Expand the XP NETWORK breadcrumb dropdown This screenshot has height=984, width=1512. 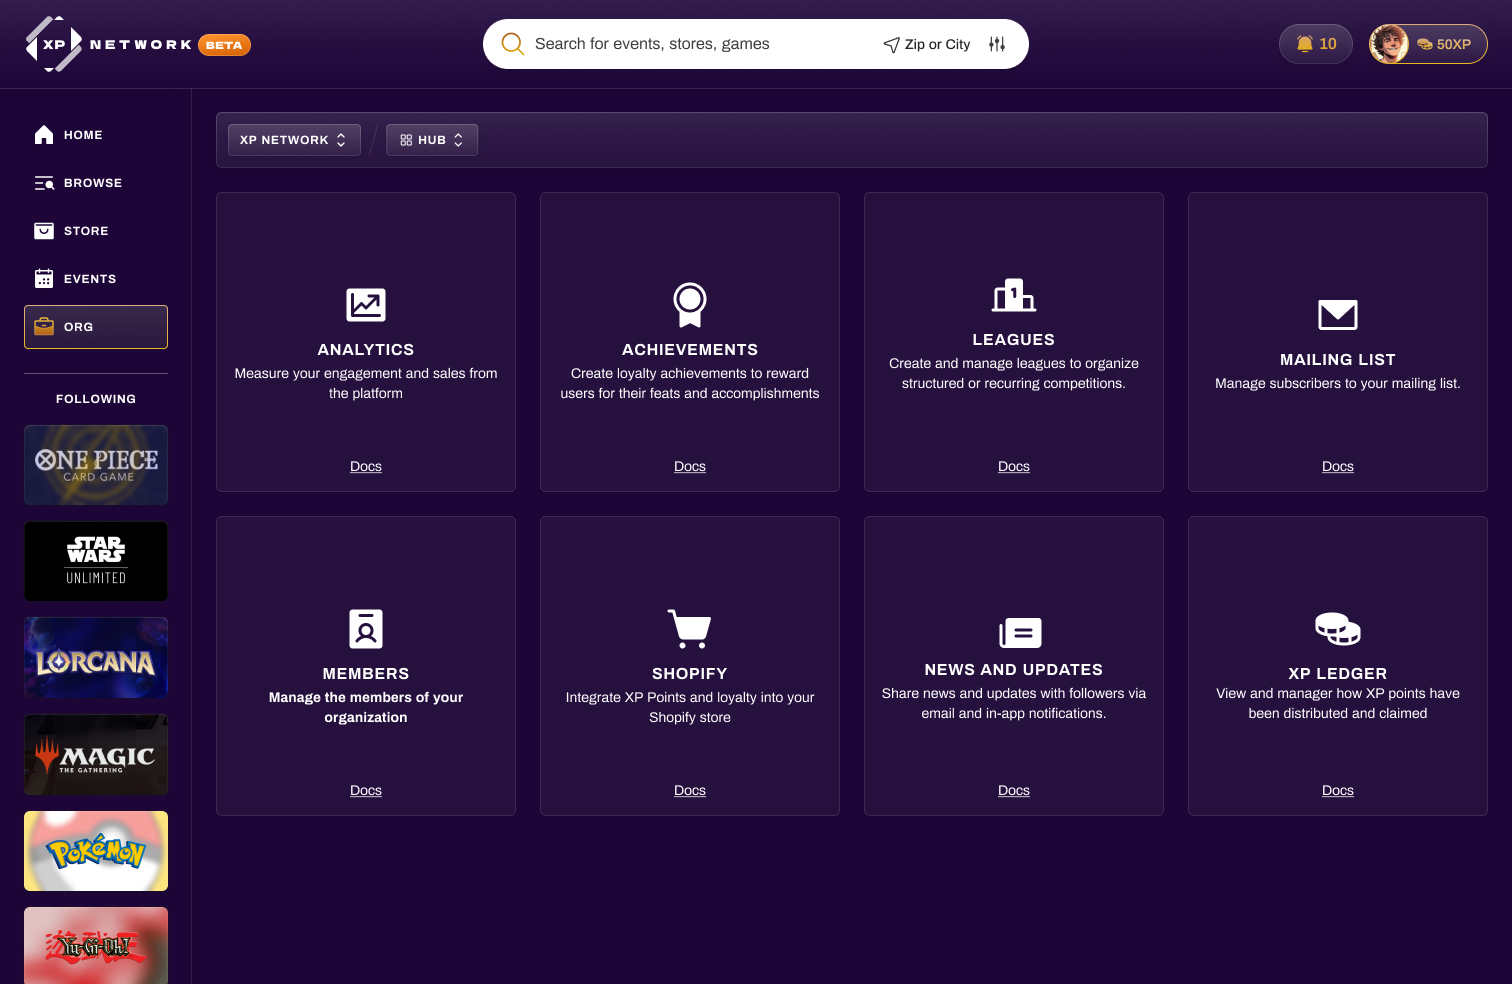pos(293,140)
